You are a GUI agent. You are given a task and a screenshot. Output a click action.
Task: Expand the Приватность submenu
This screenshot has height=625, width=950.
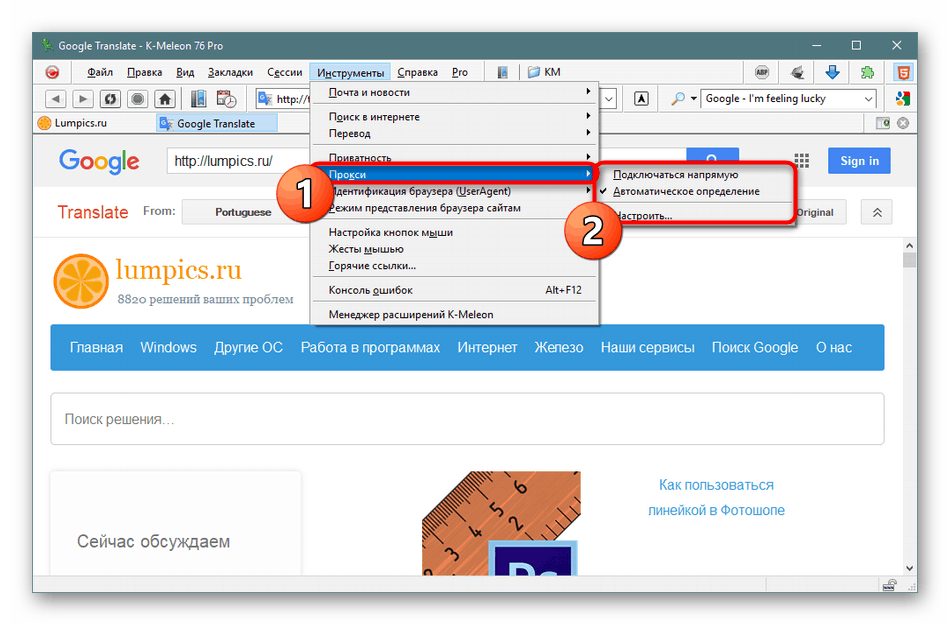pyautogui.click(x=454, y=156)
